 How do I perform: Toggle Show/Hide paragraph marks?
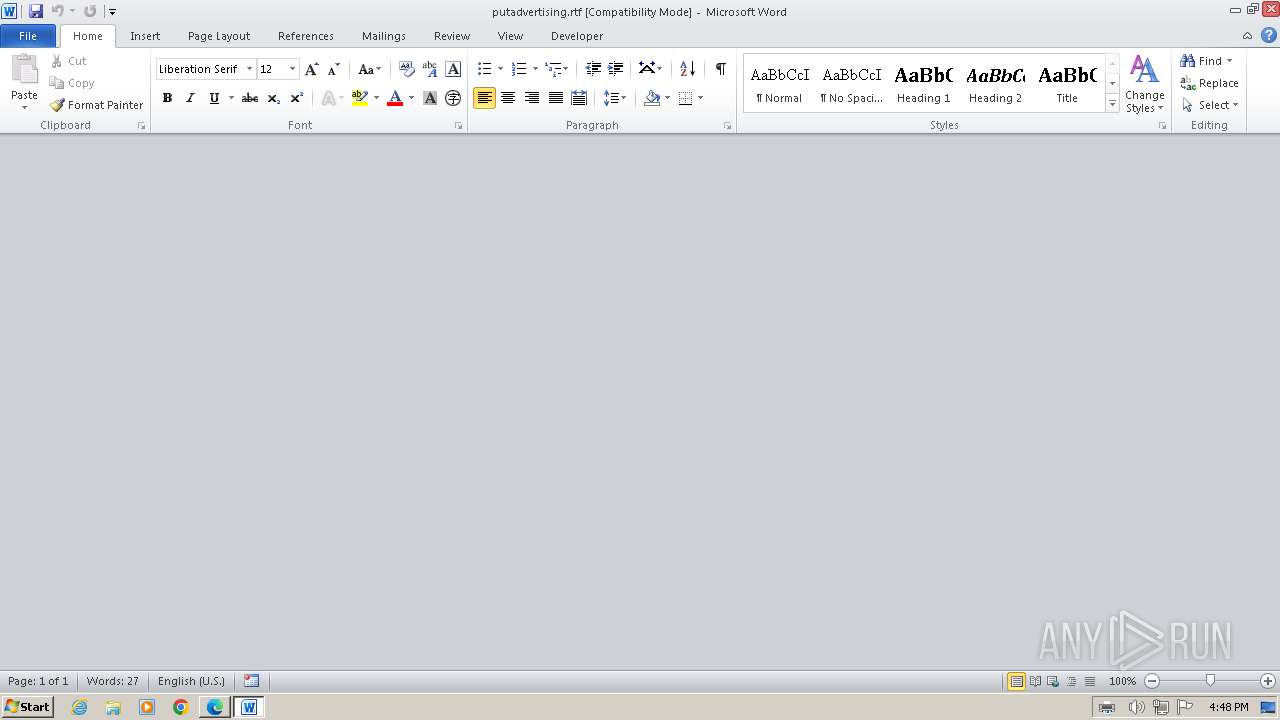point(720,69)
